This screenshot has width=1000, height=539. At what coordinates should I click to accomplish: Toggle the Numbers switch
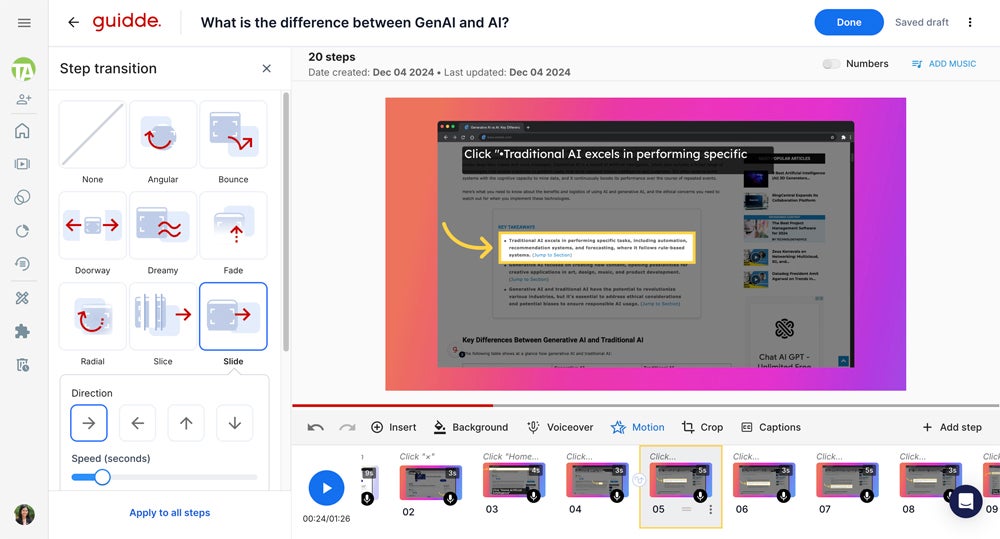coord(831,64)
